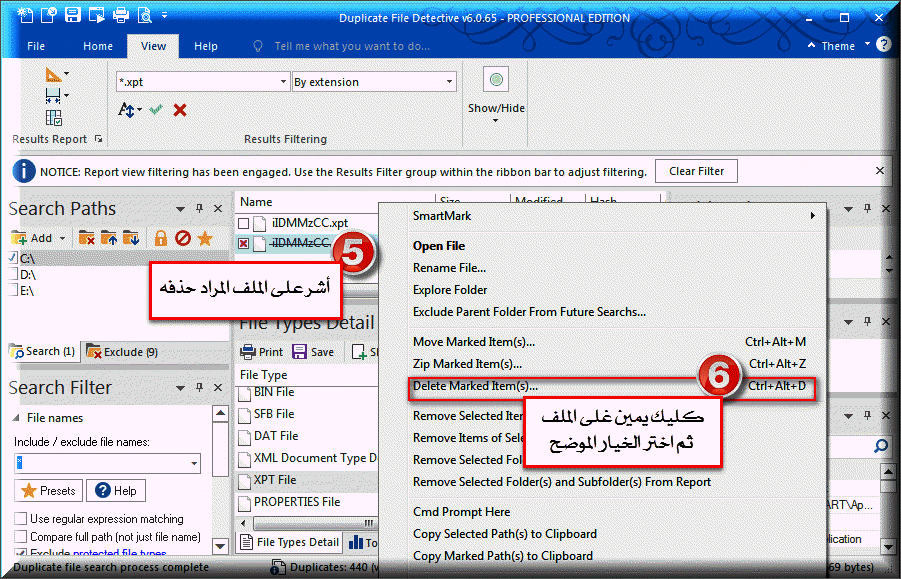Click the column chooser grid icon in Results Report
Viewport: 901px width, 579px height.
click(x=53, y=118)
